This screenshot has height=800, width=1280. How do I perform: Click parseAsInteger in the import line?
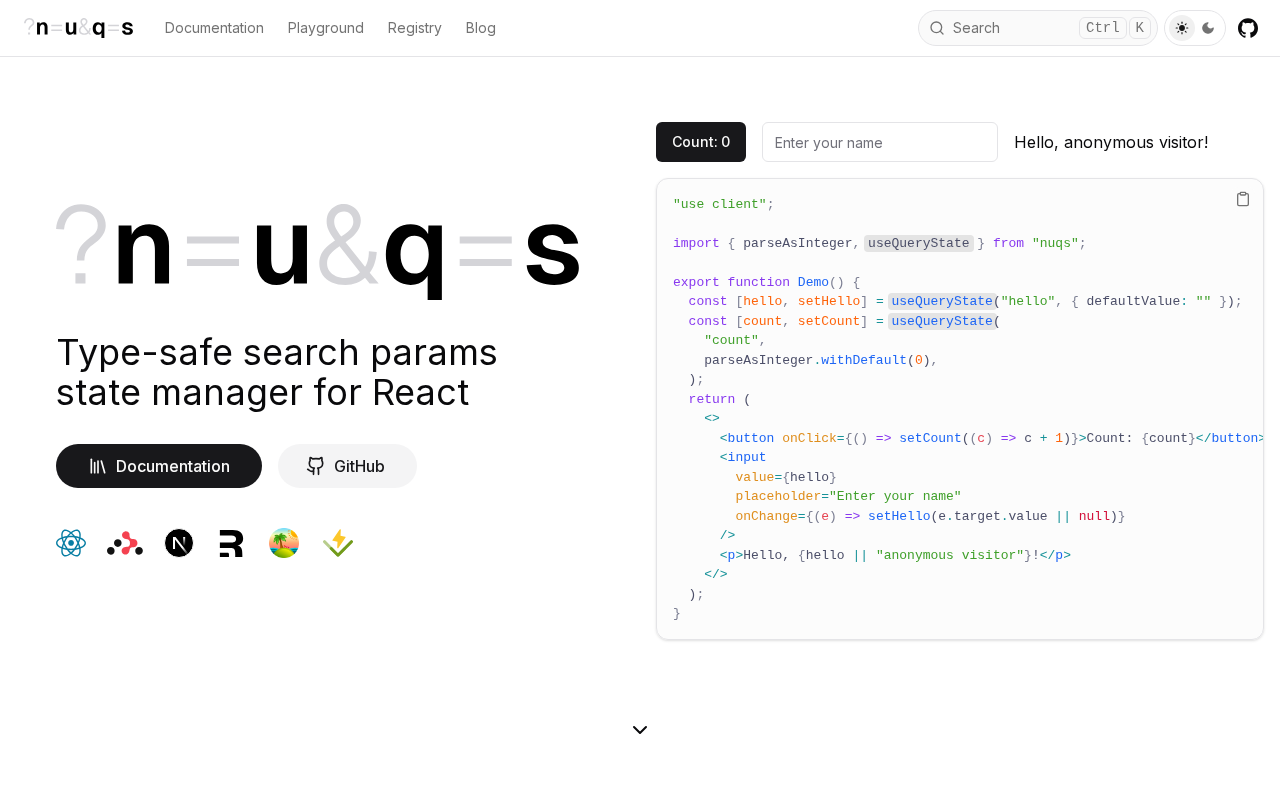pos(797,243)
